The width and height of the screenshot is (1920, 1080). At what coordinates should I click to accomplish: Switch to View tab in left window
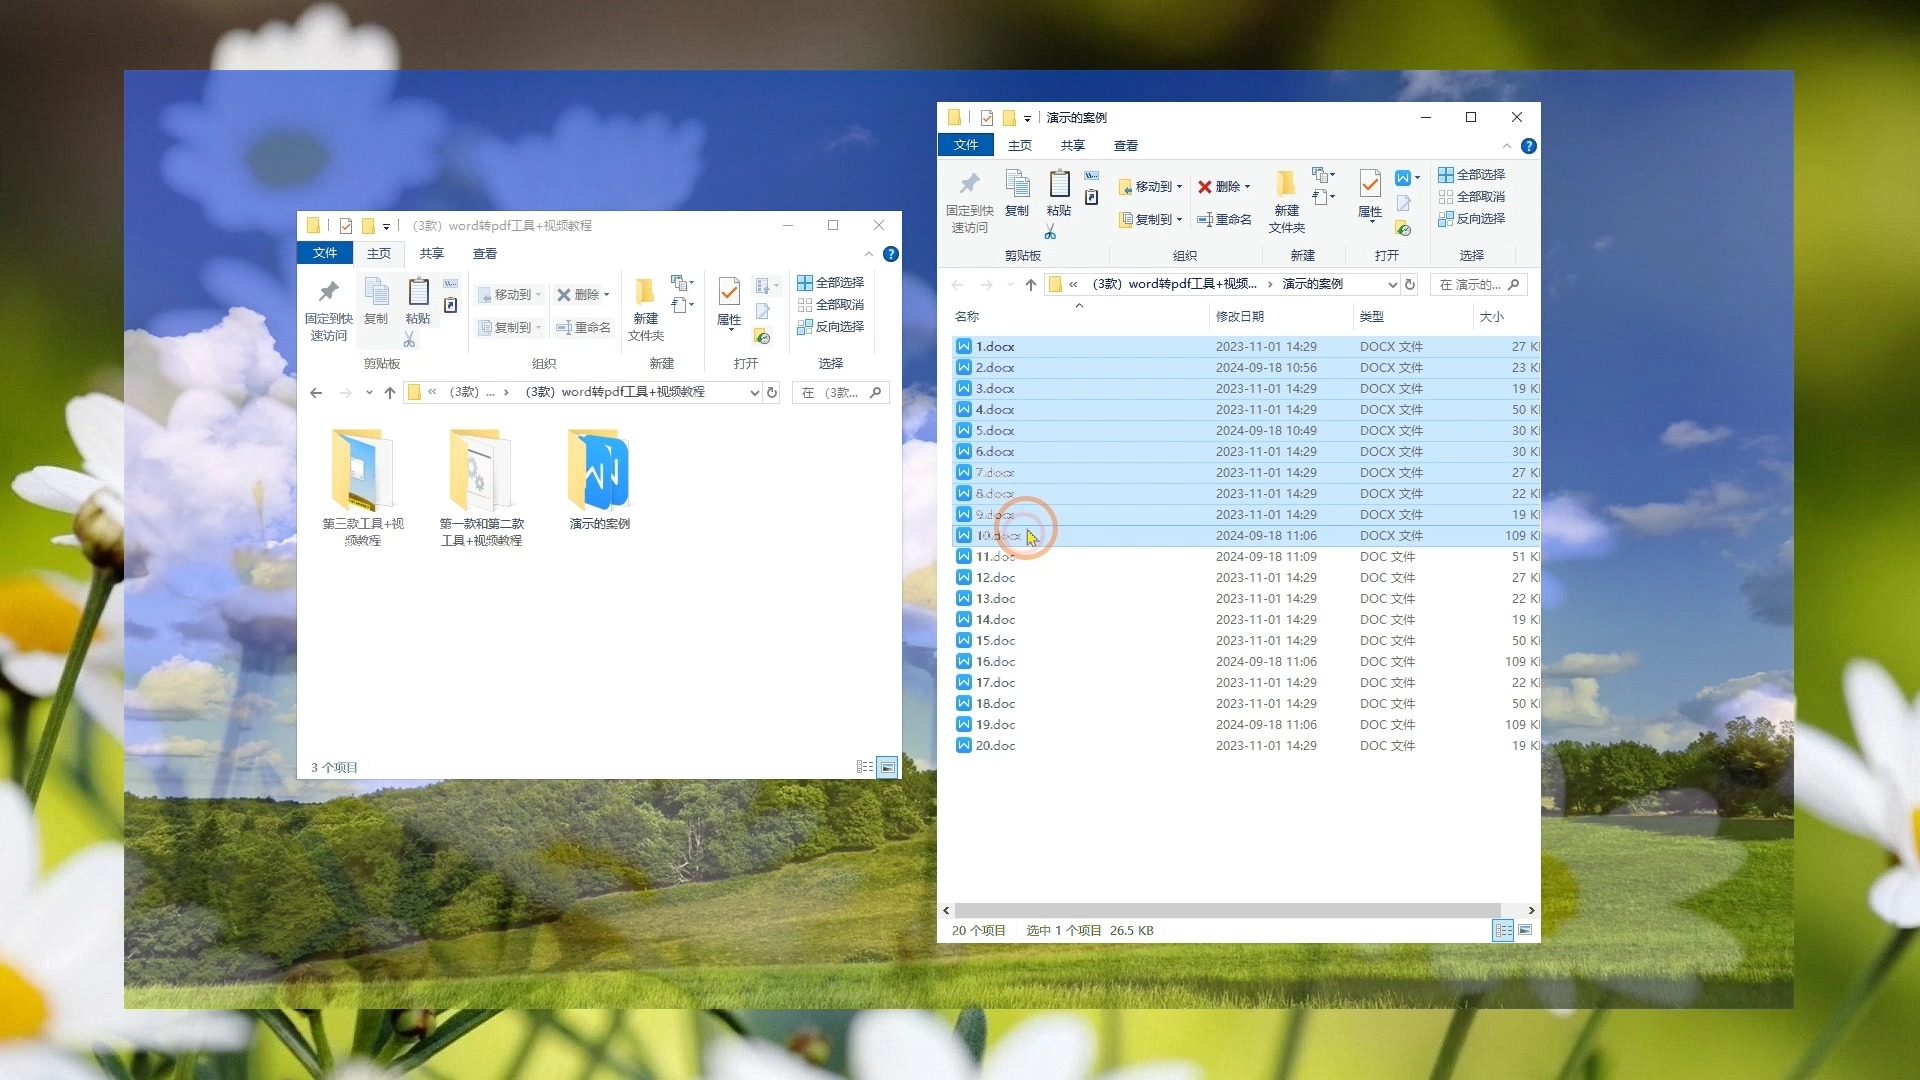[485, 254]
